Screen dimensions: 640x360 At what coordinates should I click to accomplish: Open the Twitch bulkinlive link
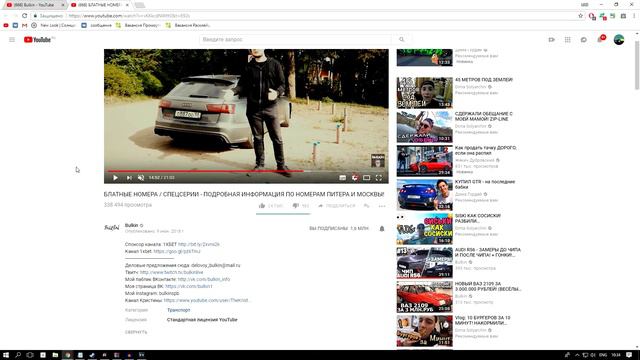coord(171,272)
